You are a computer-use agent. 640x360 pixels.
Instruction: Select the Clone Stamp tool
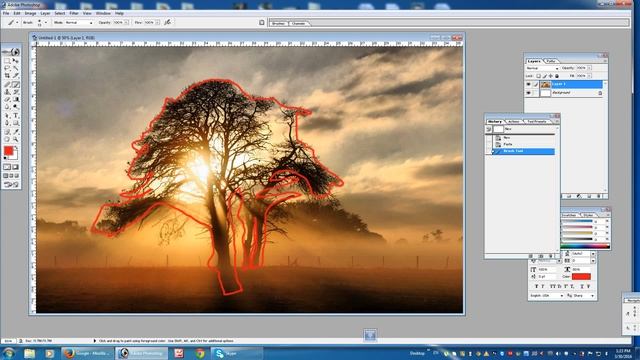[7, 92]
